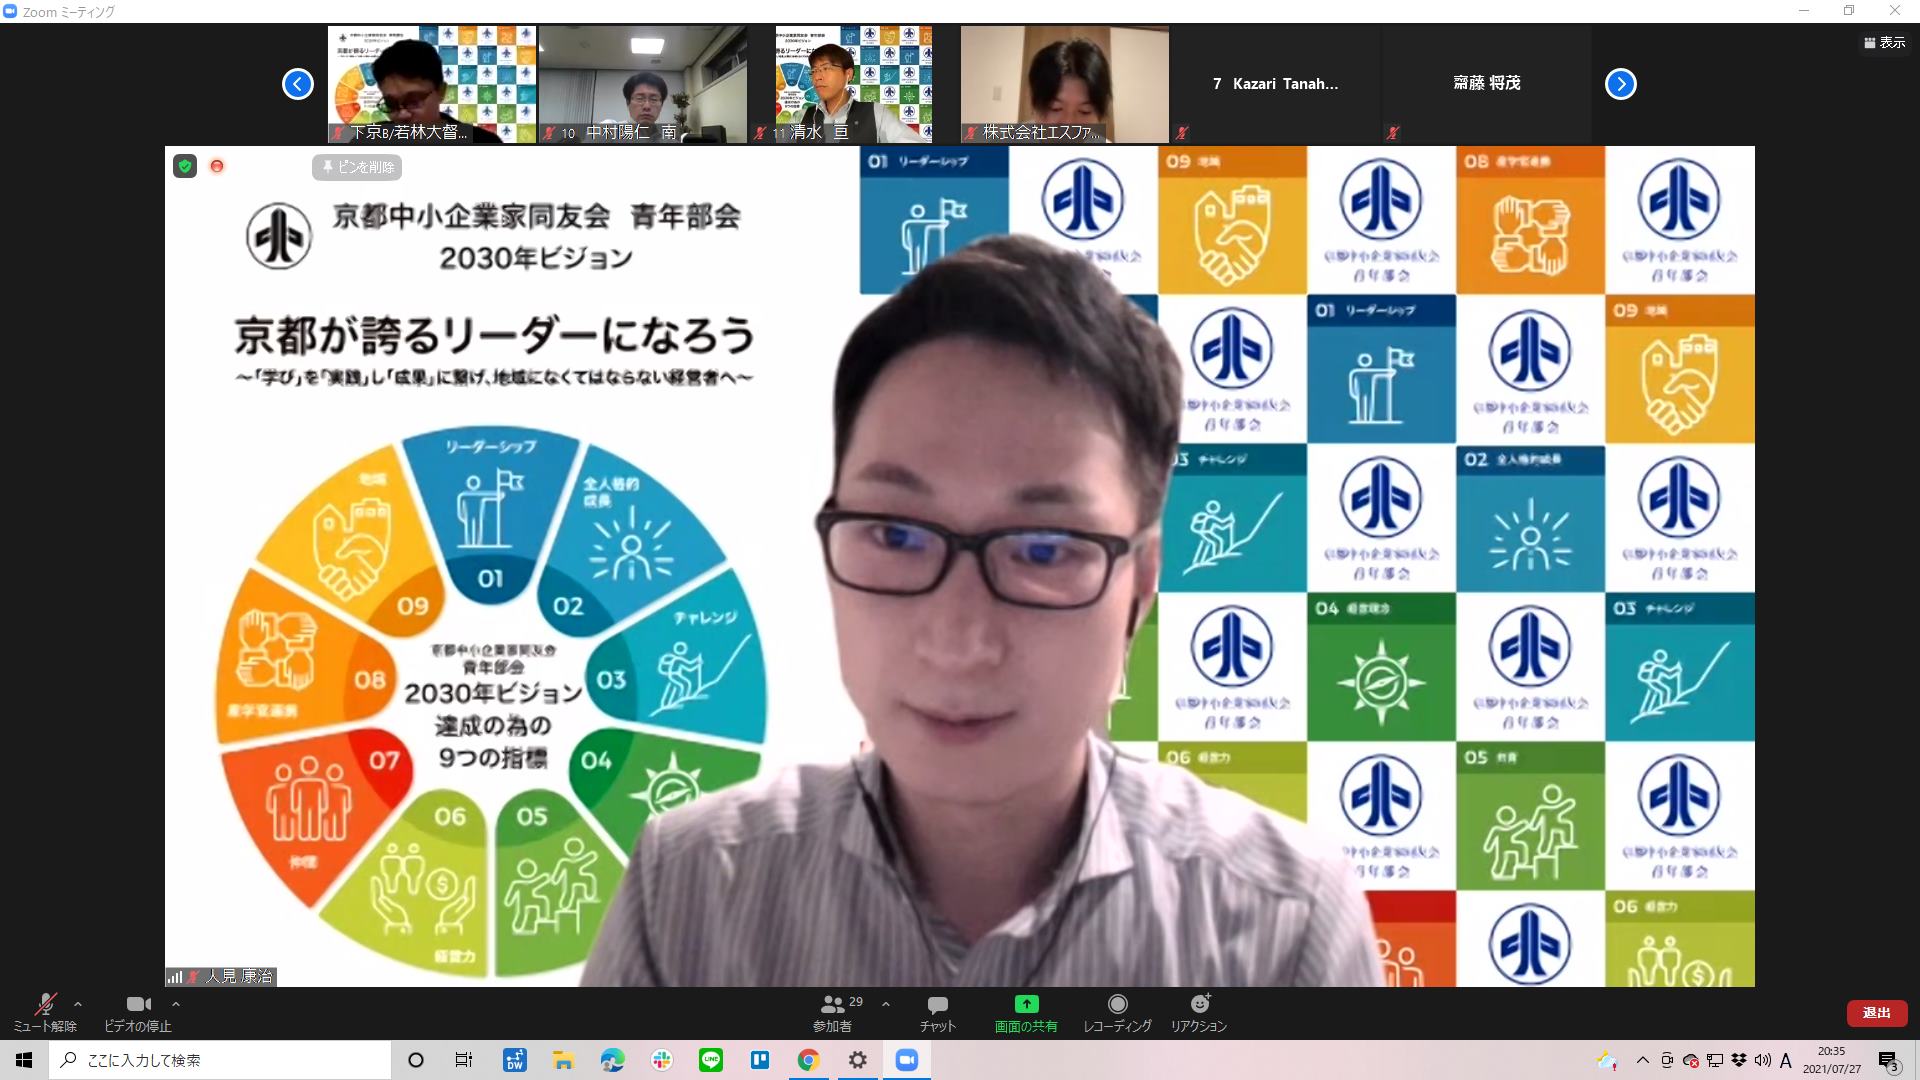Stop video with ビデオの停止 button
1920x1080 pixels.
[138, 1013]
